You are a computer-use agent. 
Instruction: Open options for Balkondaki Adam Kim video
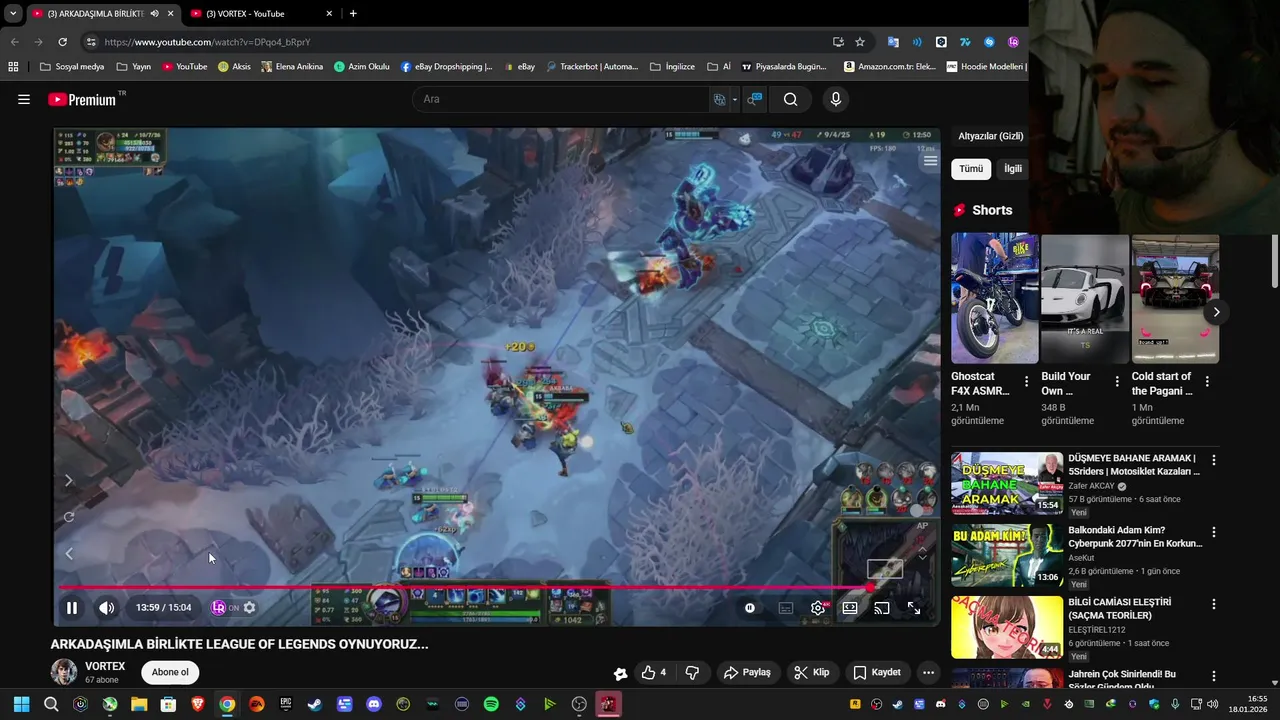pyautogui.click(x=1214, y=532)
